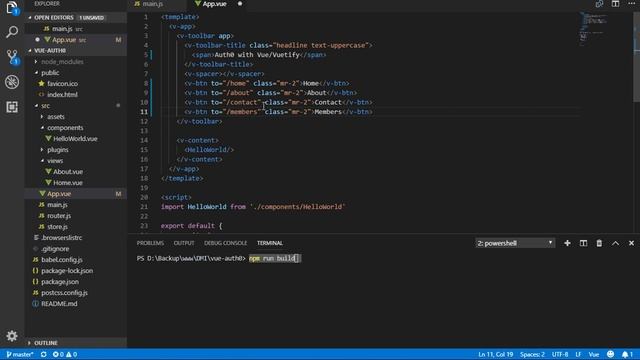Open babel.config.js file
Screen dimensions: 640x360
[x=76, y=260]
